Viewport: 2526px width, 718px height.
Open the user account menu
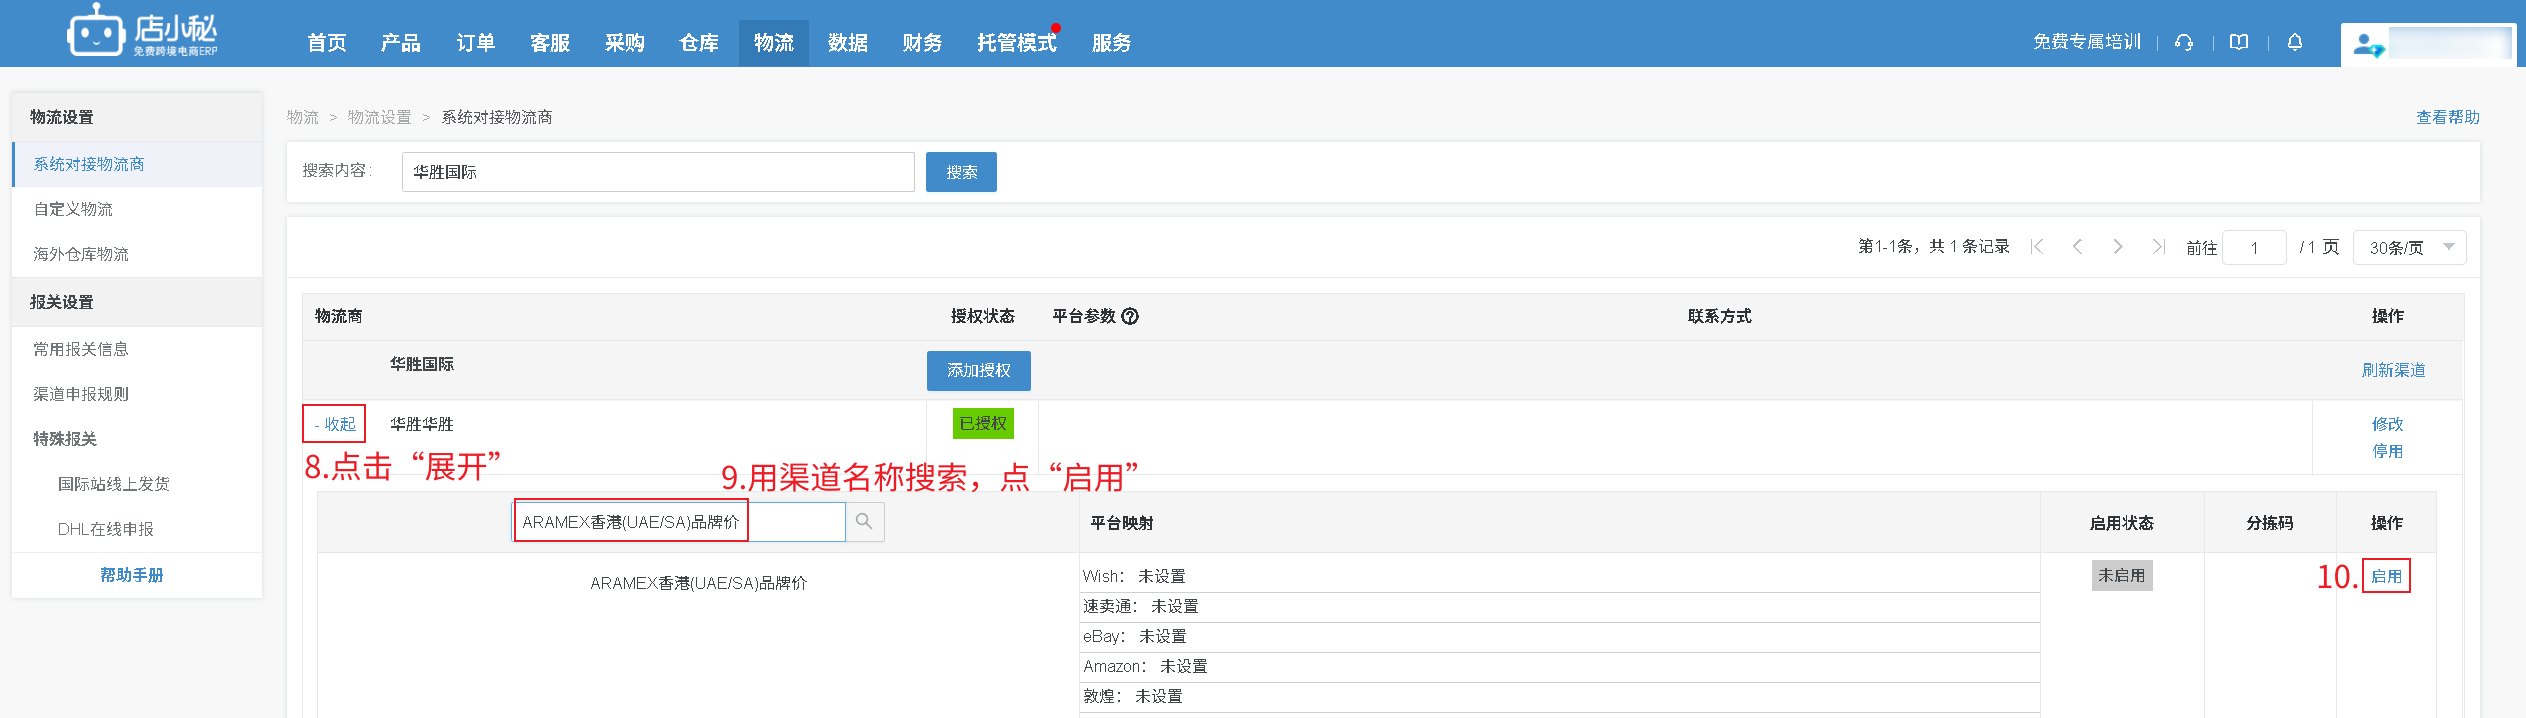2427,45
